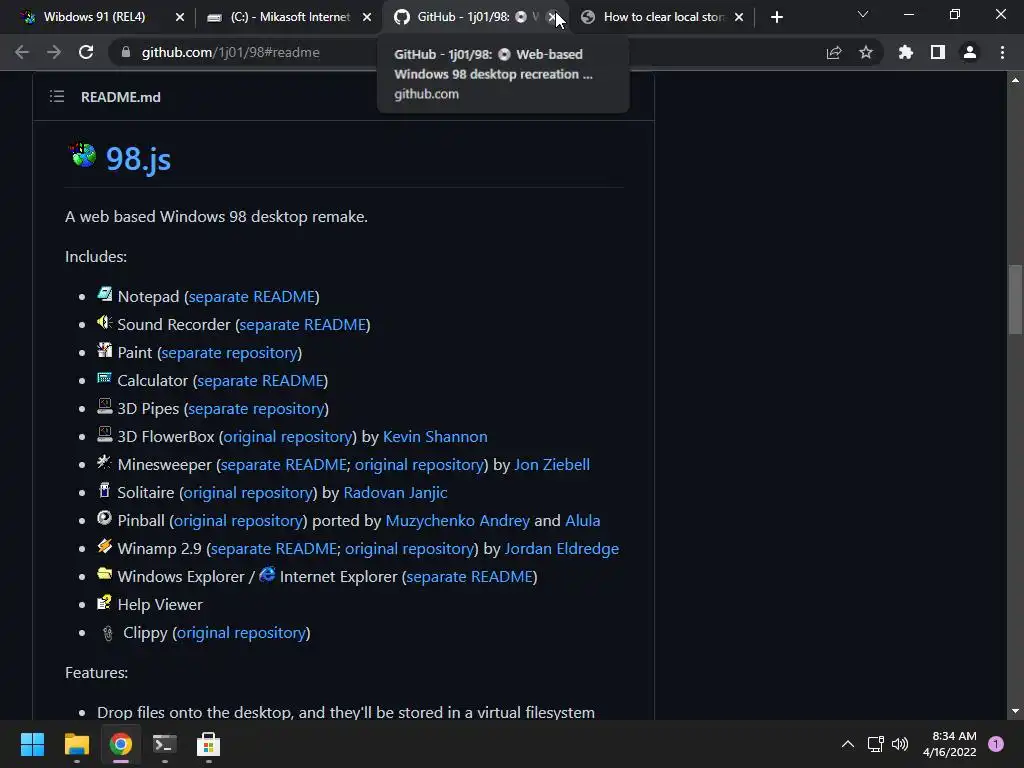Screen dimensions: 1024x768
Task: Click the Help Viewer icon
Action: coord(104,602)
